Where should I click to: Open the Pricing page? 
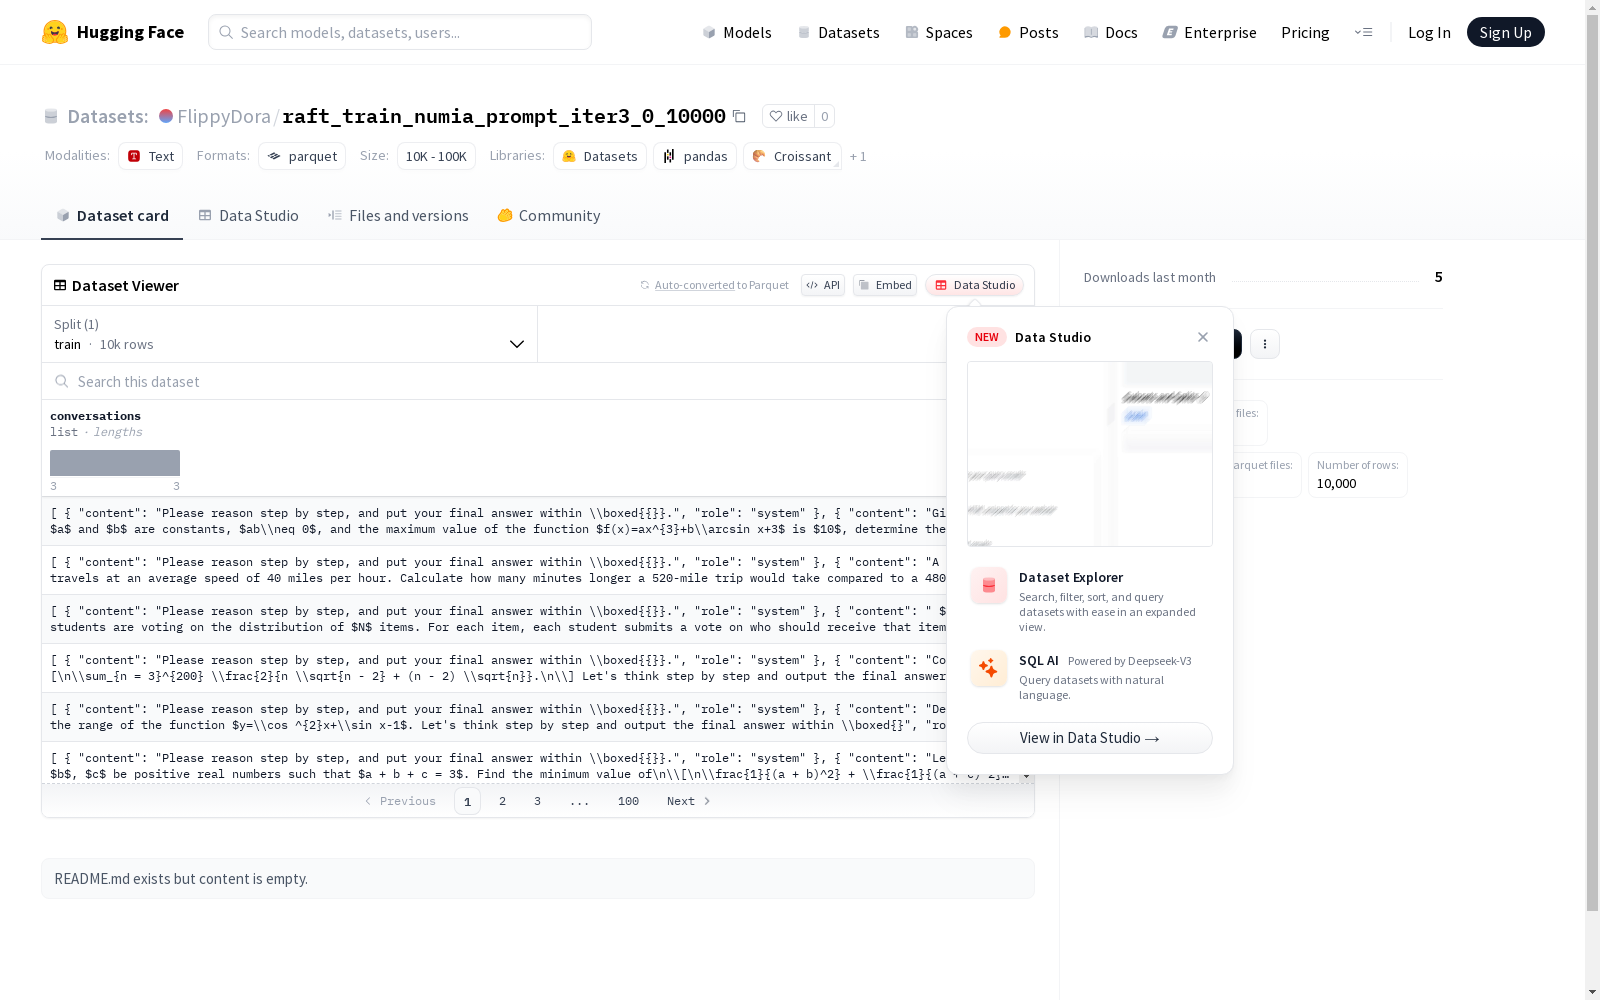pyautogui.click(x=1305, y=32)
